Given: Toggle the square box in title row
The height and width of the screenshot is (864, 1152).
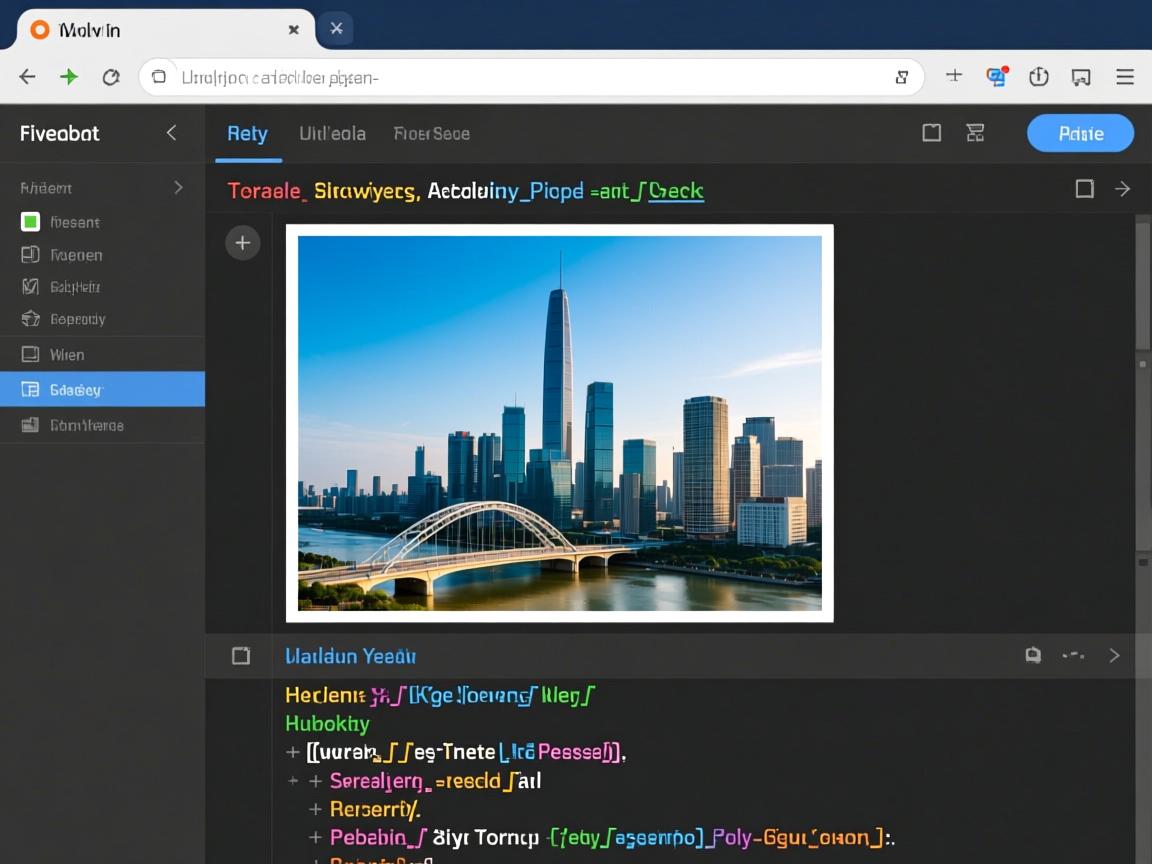Looking at the screenshot, I should tap(1084, 189).
